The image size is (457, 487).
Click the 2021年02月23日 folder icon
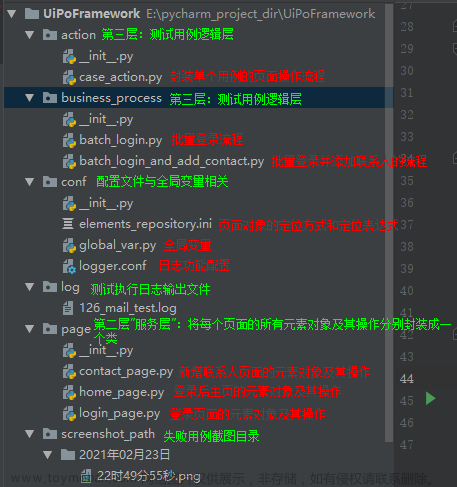click(x=68, y=454)
